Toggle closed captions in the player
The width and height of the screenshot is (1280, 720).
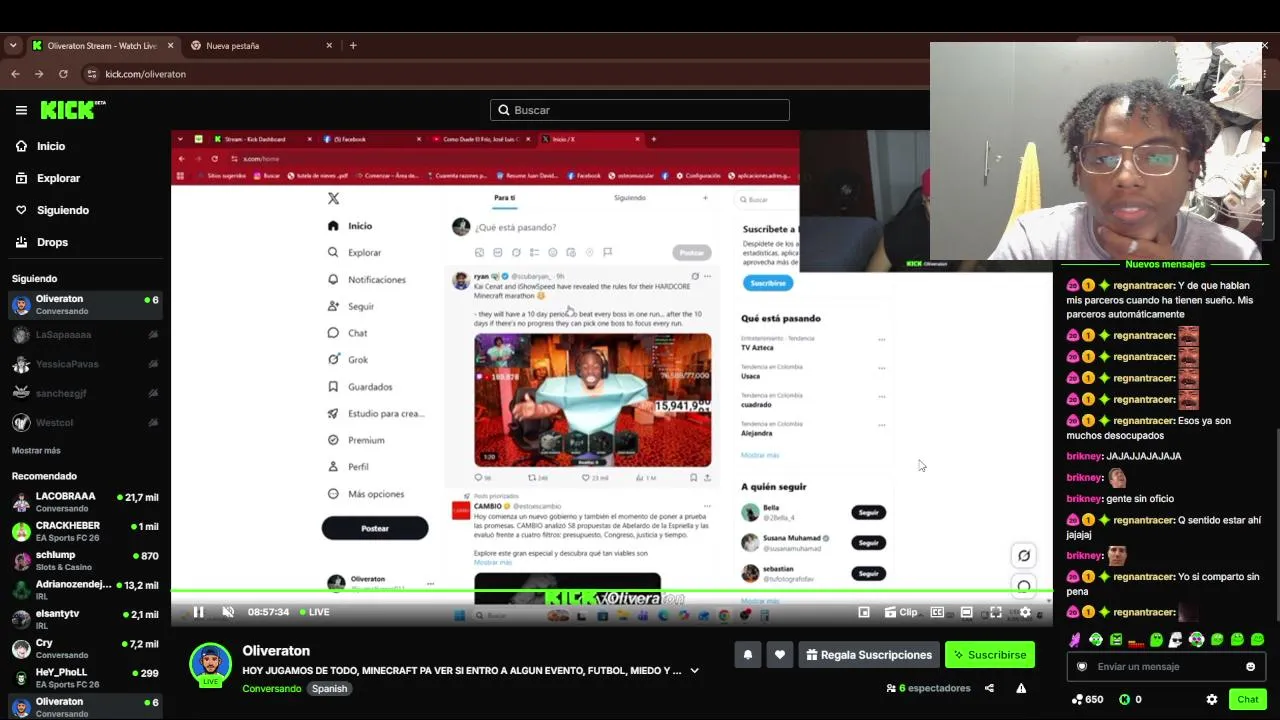(937, 612)
